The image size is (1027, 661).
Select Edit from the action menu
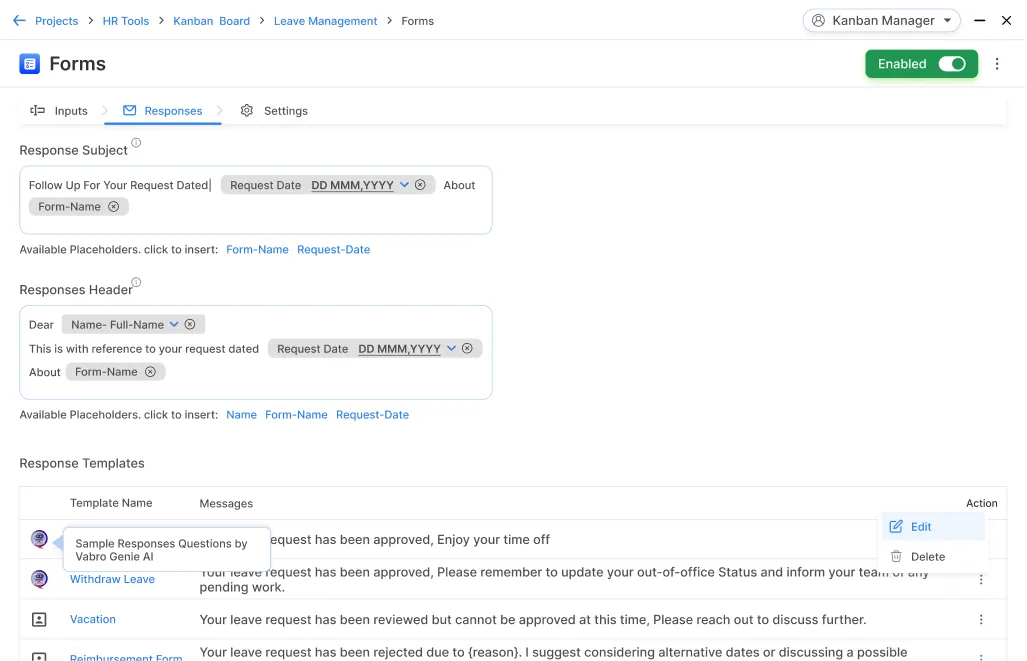point(920,527)
